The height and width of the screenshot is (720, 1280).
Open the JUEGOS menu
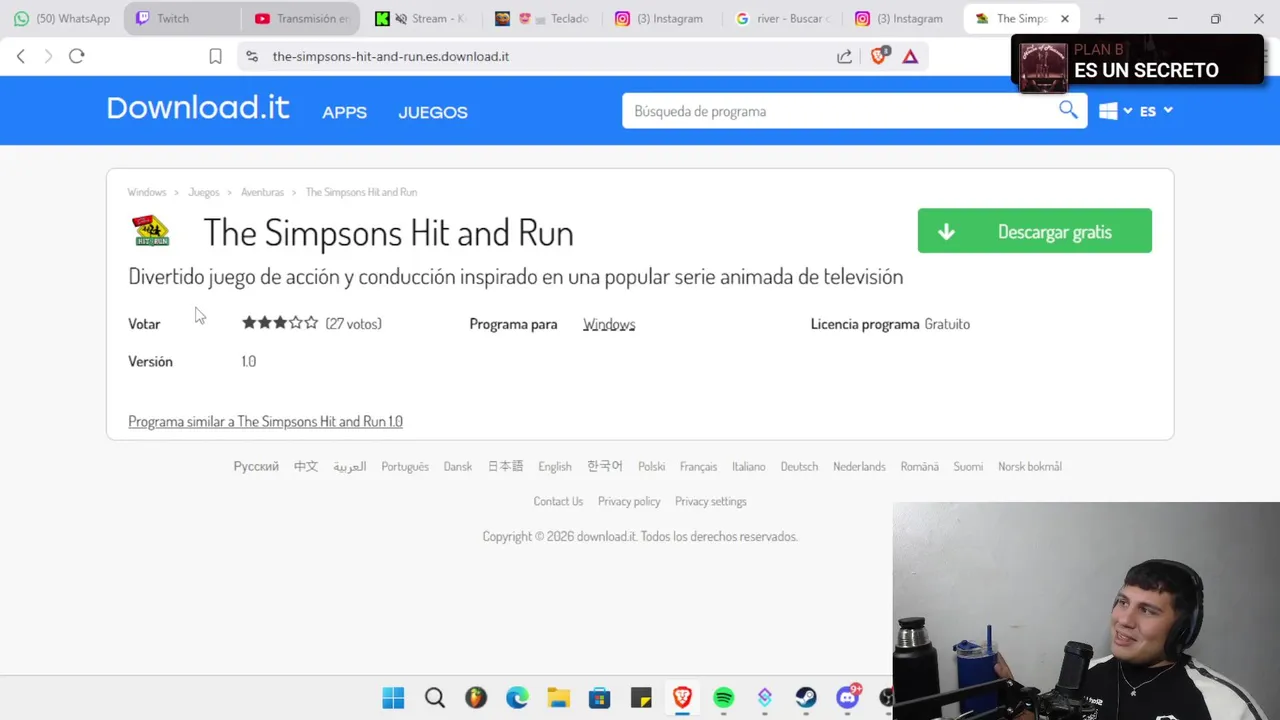pos(433,112)
